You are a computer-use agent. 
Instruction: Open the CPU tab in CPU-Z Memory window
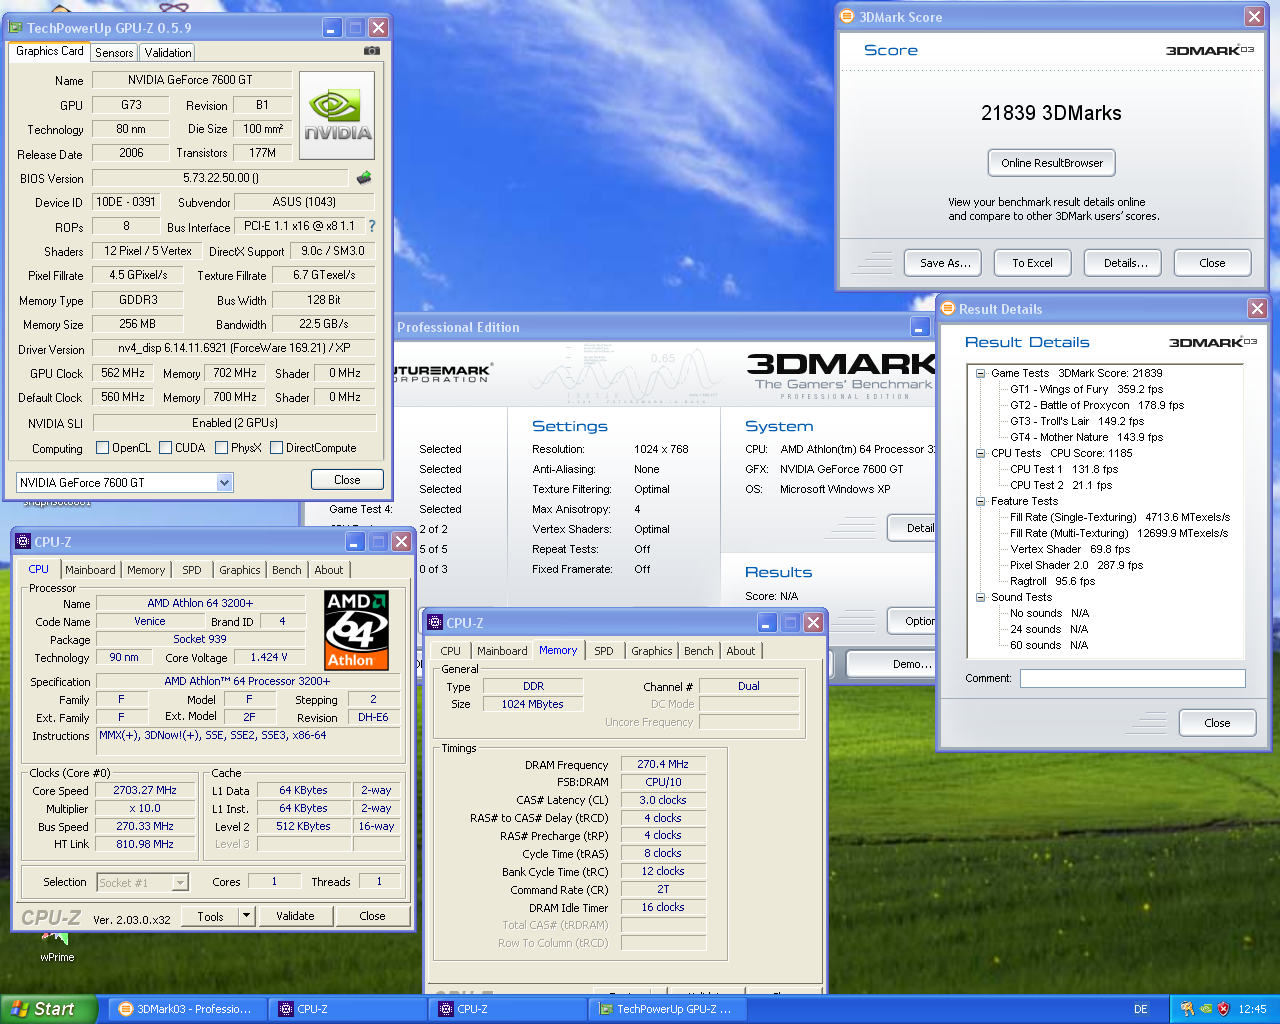451,651
